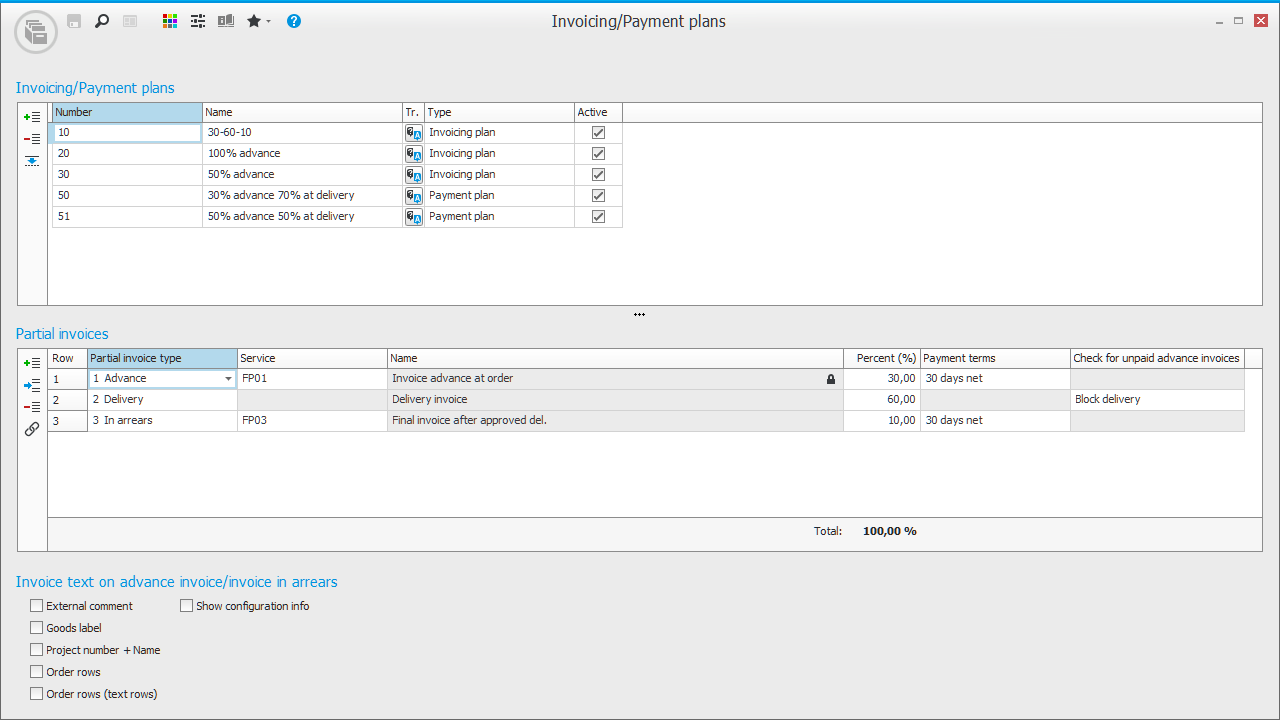The height and width of the screenshot is (720, 1280).
Task: Click the Block delivery cell in row 2
Action: (1156, 400)
